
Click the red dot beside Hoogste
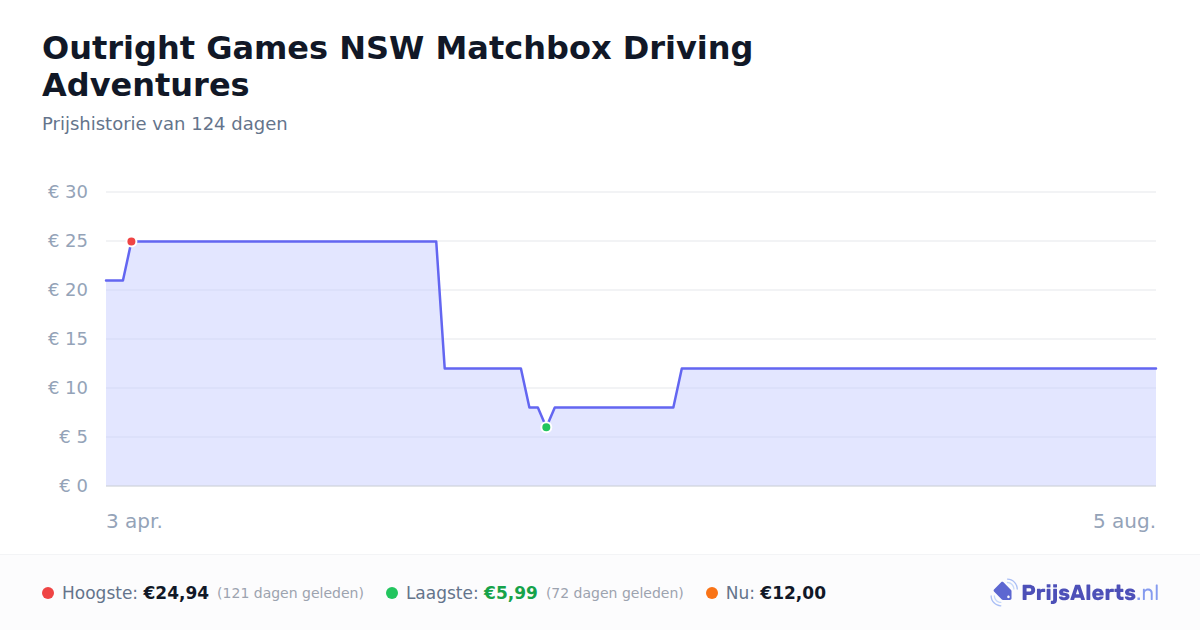[x=48, y=593]
